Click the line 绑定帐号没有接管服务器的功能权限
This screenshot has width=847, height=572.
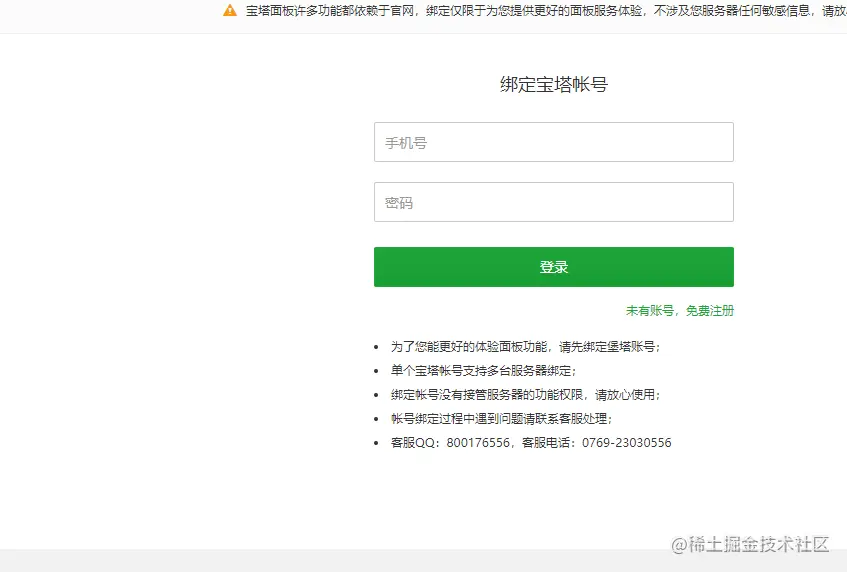point(526,395)
